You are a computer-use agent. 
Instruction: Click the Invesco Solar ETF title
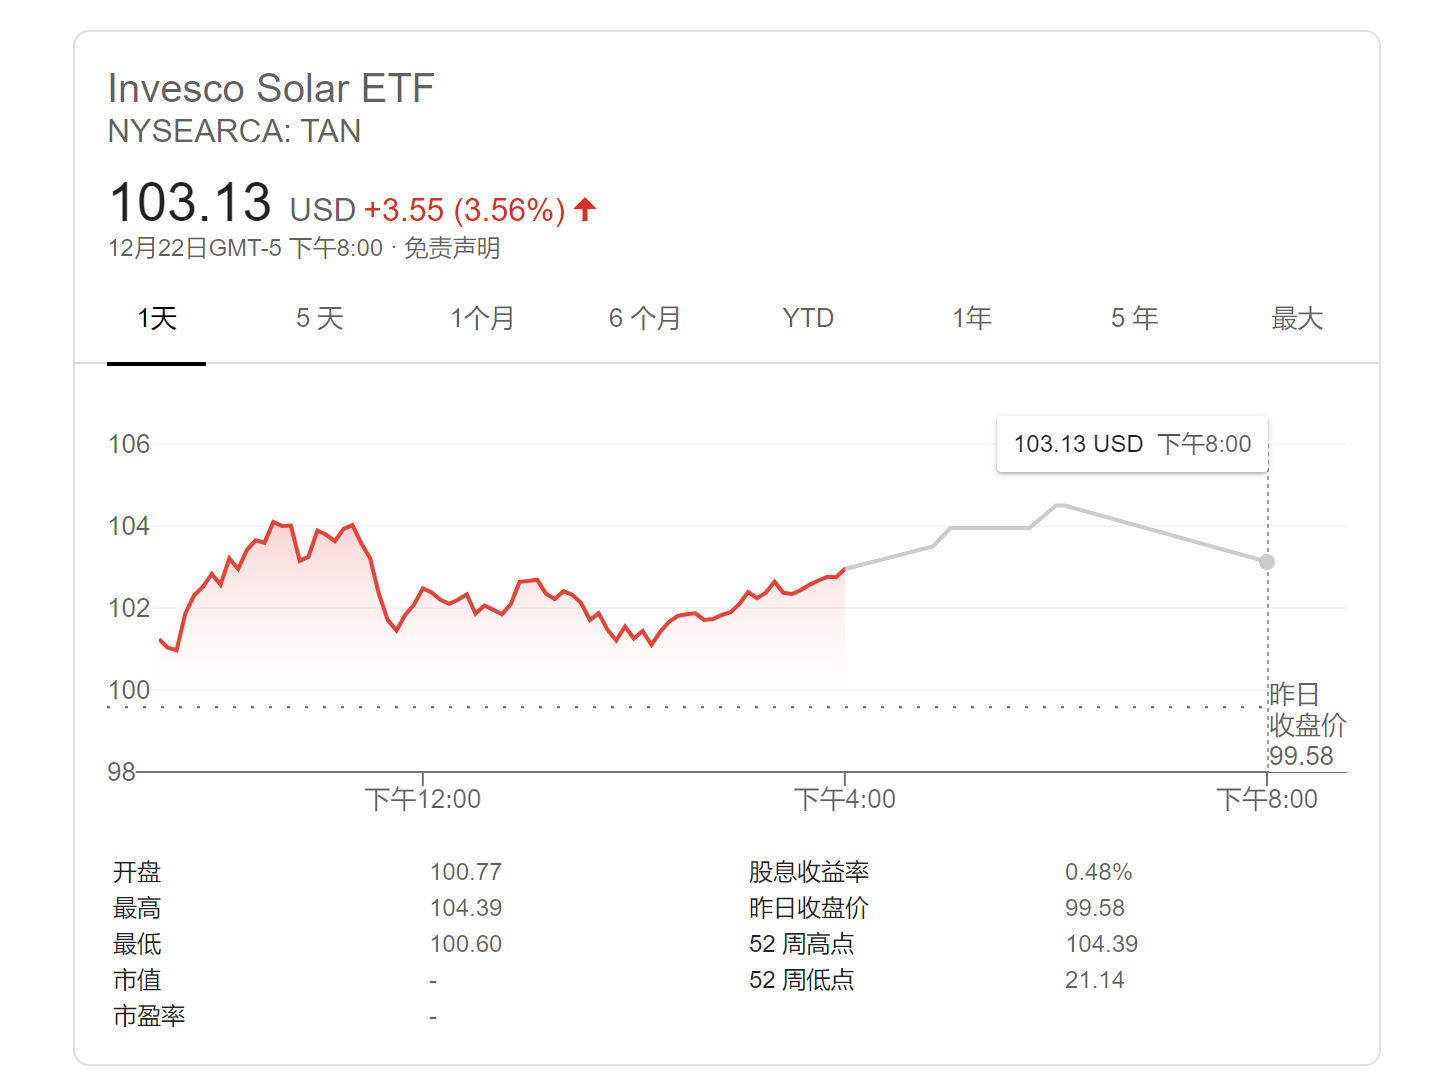coord(271,88)
